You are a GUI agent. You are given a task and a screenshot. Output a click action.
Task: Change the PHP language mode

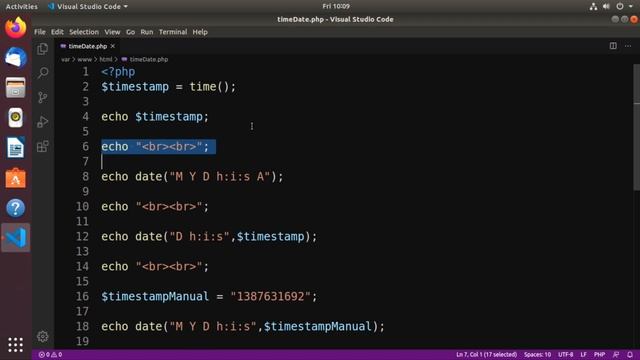point(599,355)
